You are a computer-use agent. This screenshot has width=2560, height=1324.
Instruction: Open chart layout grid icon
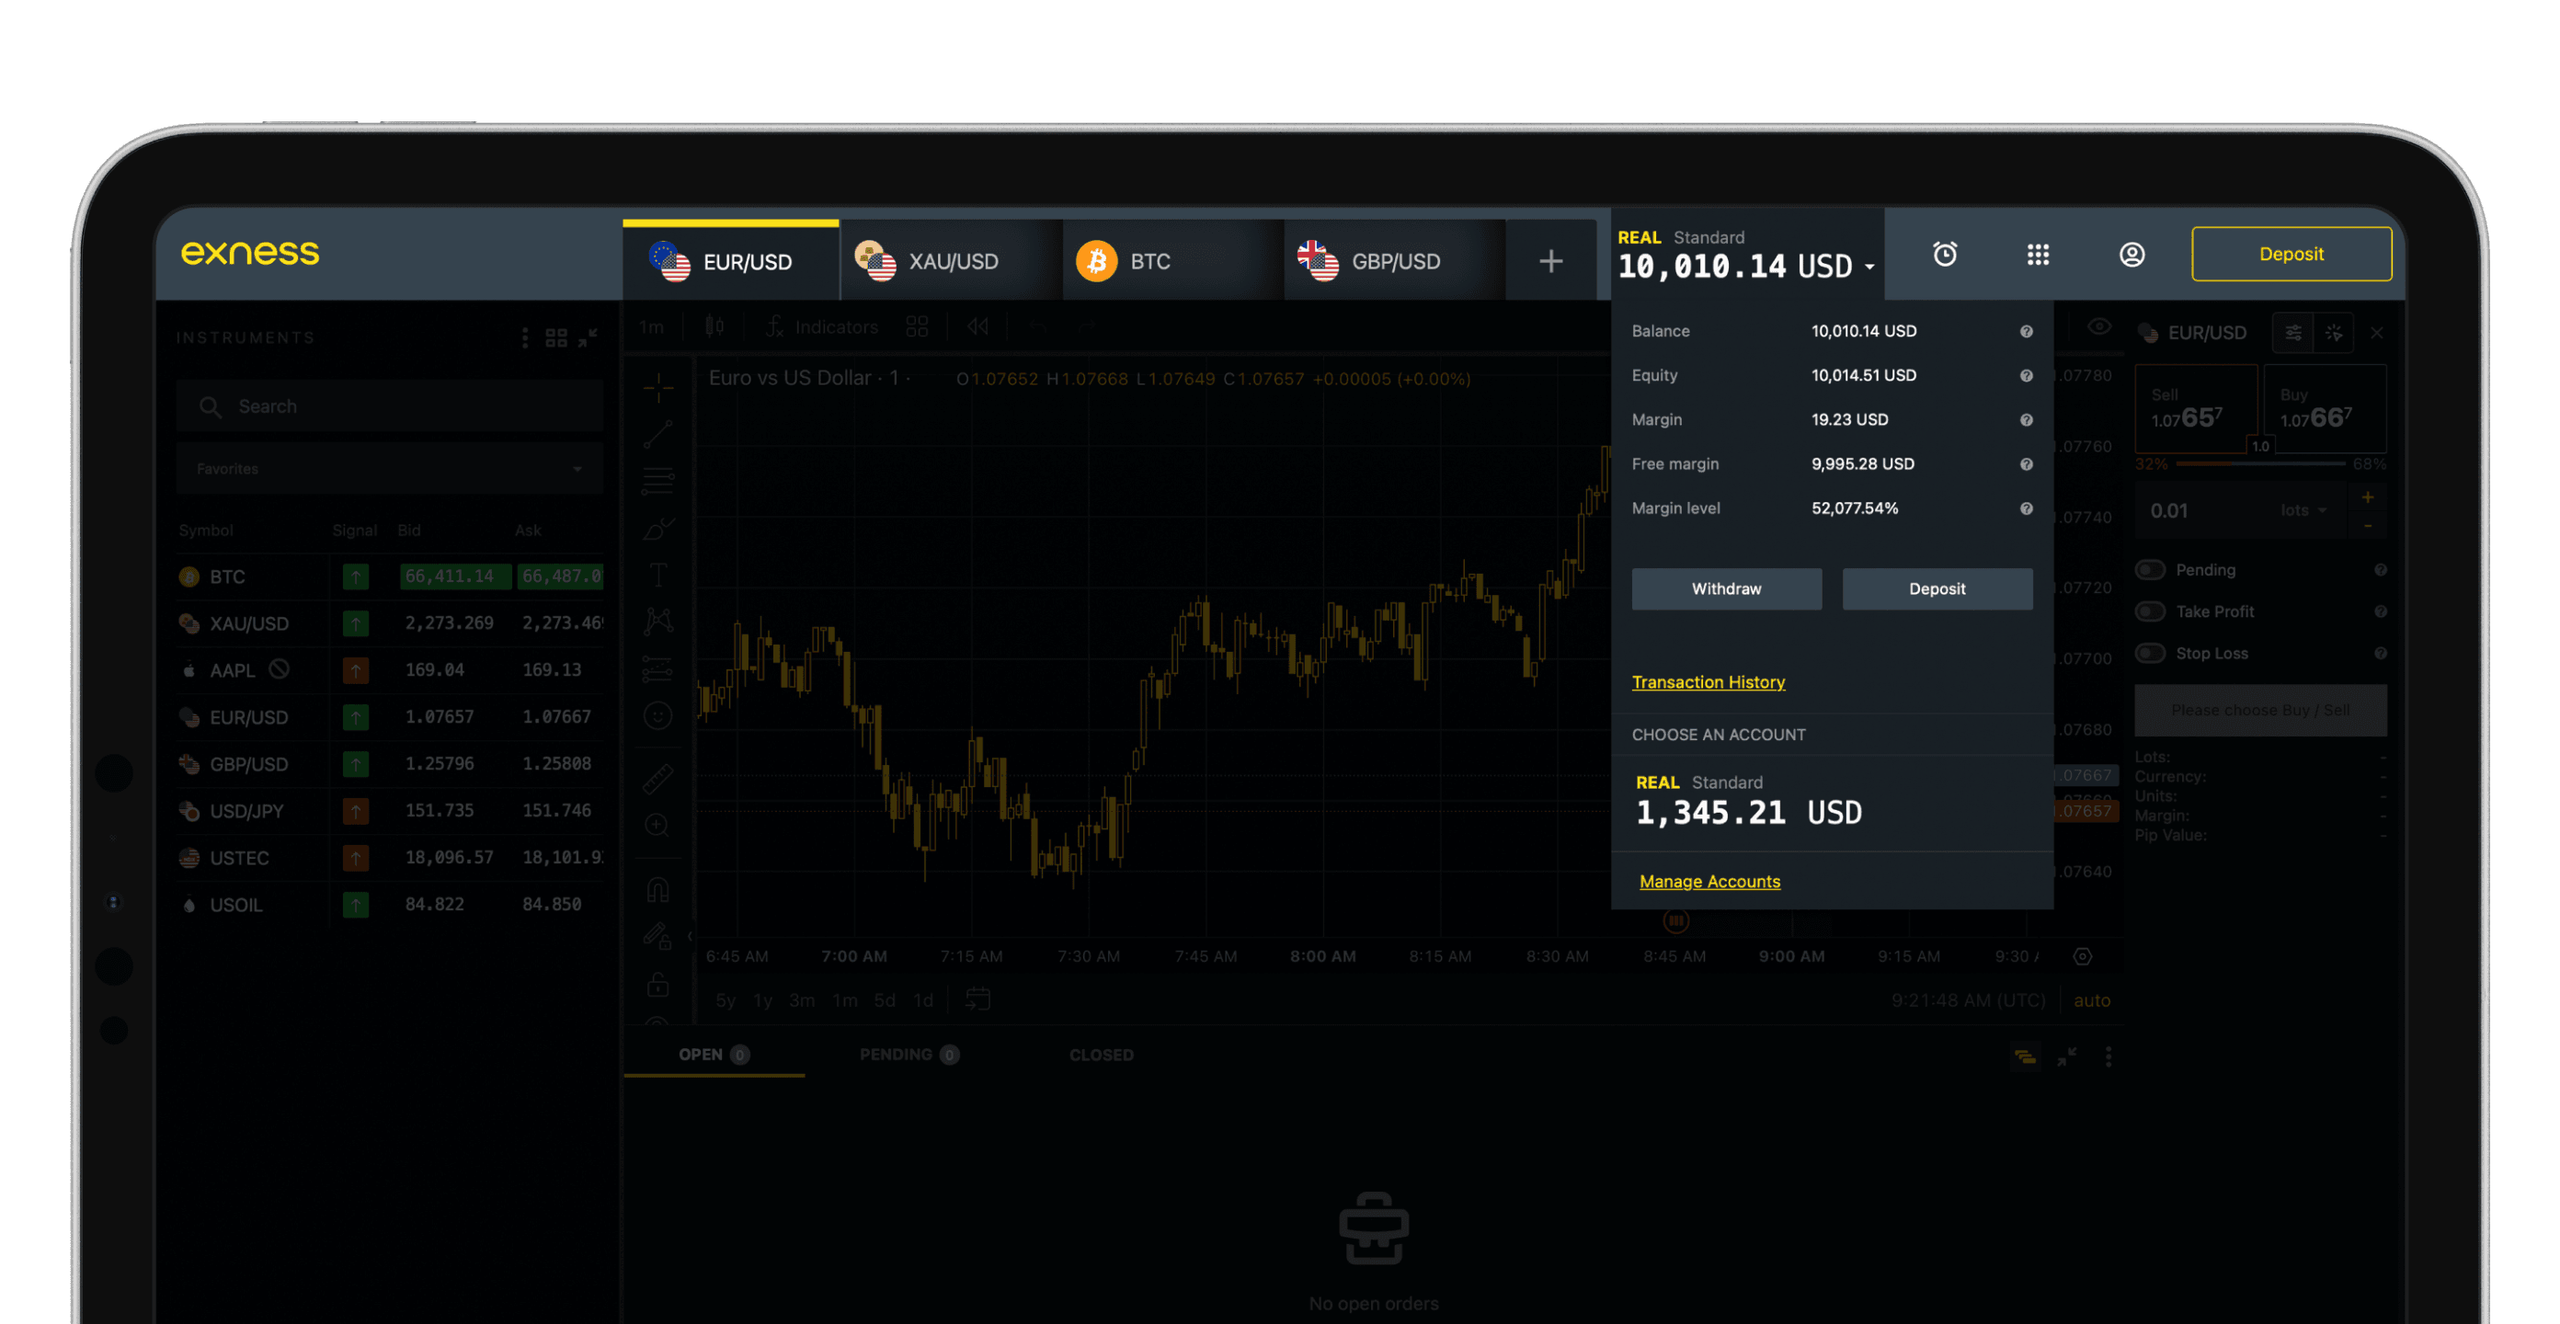tap(917, 327)
